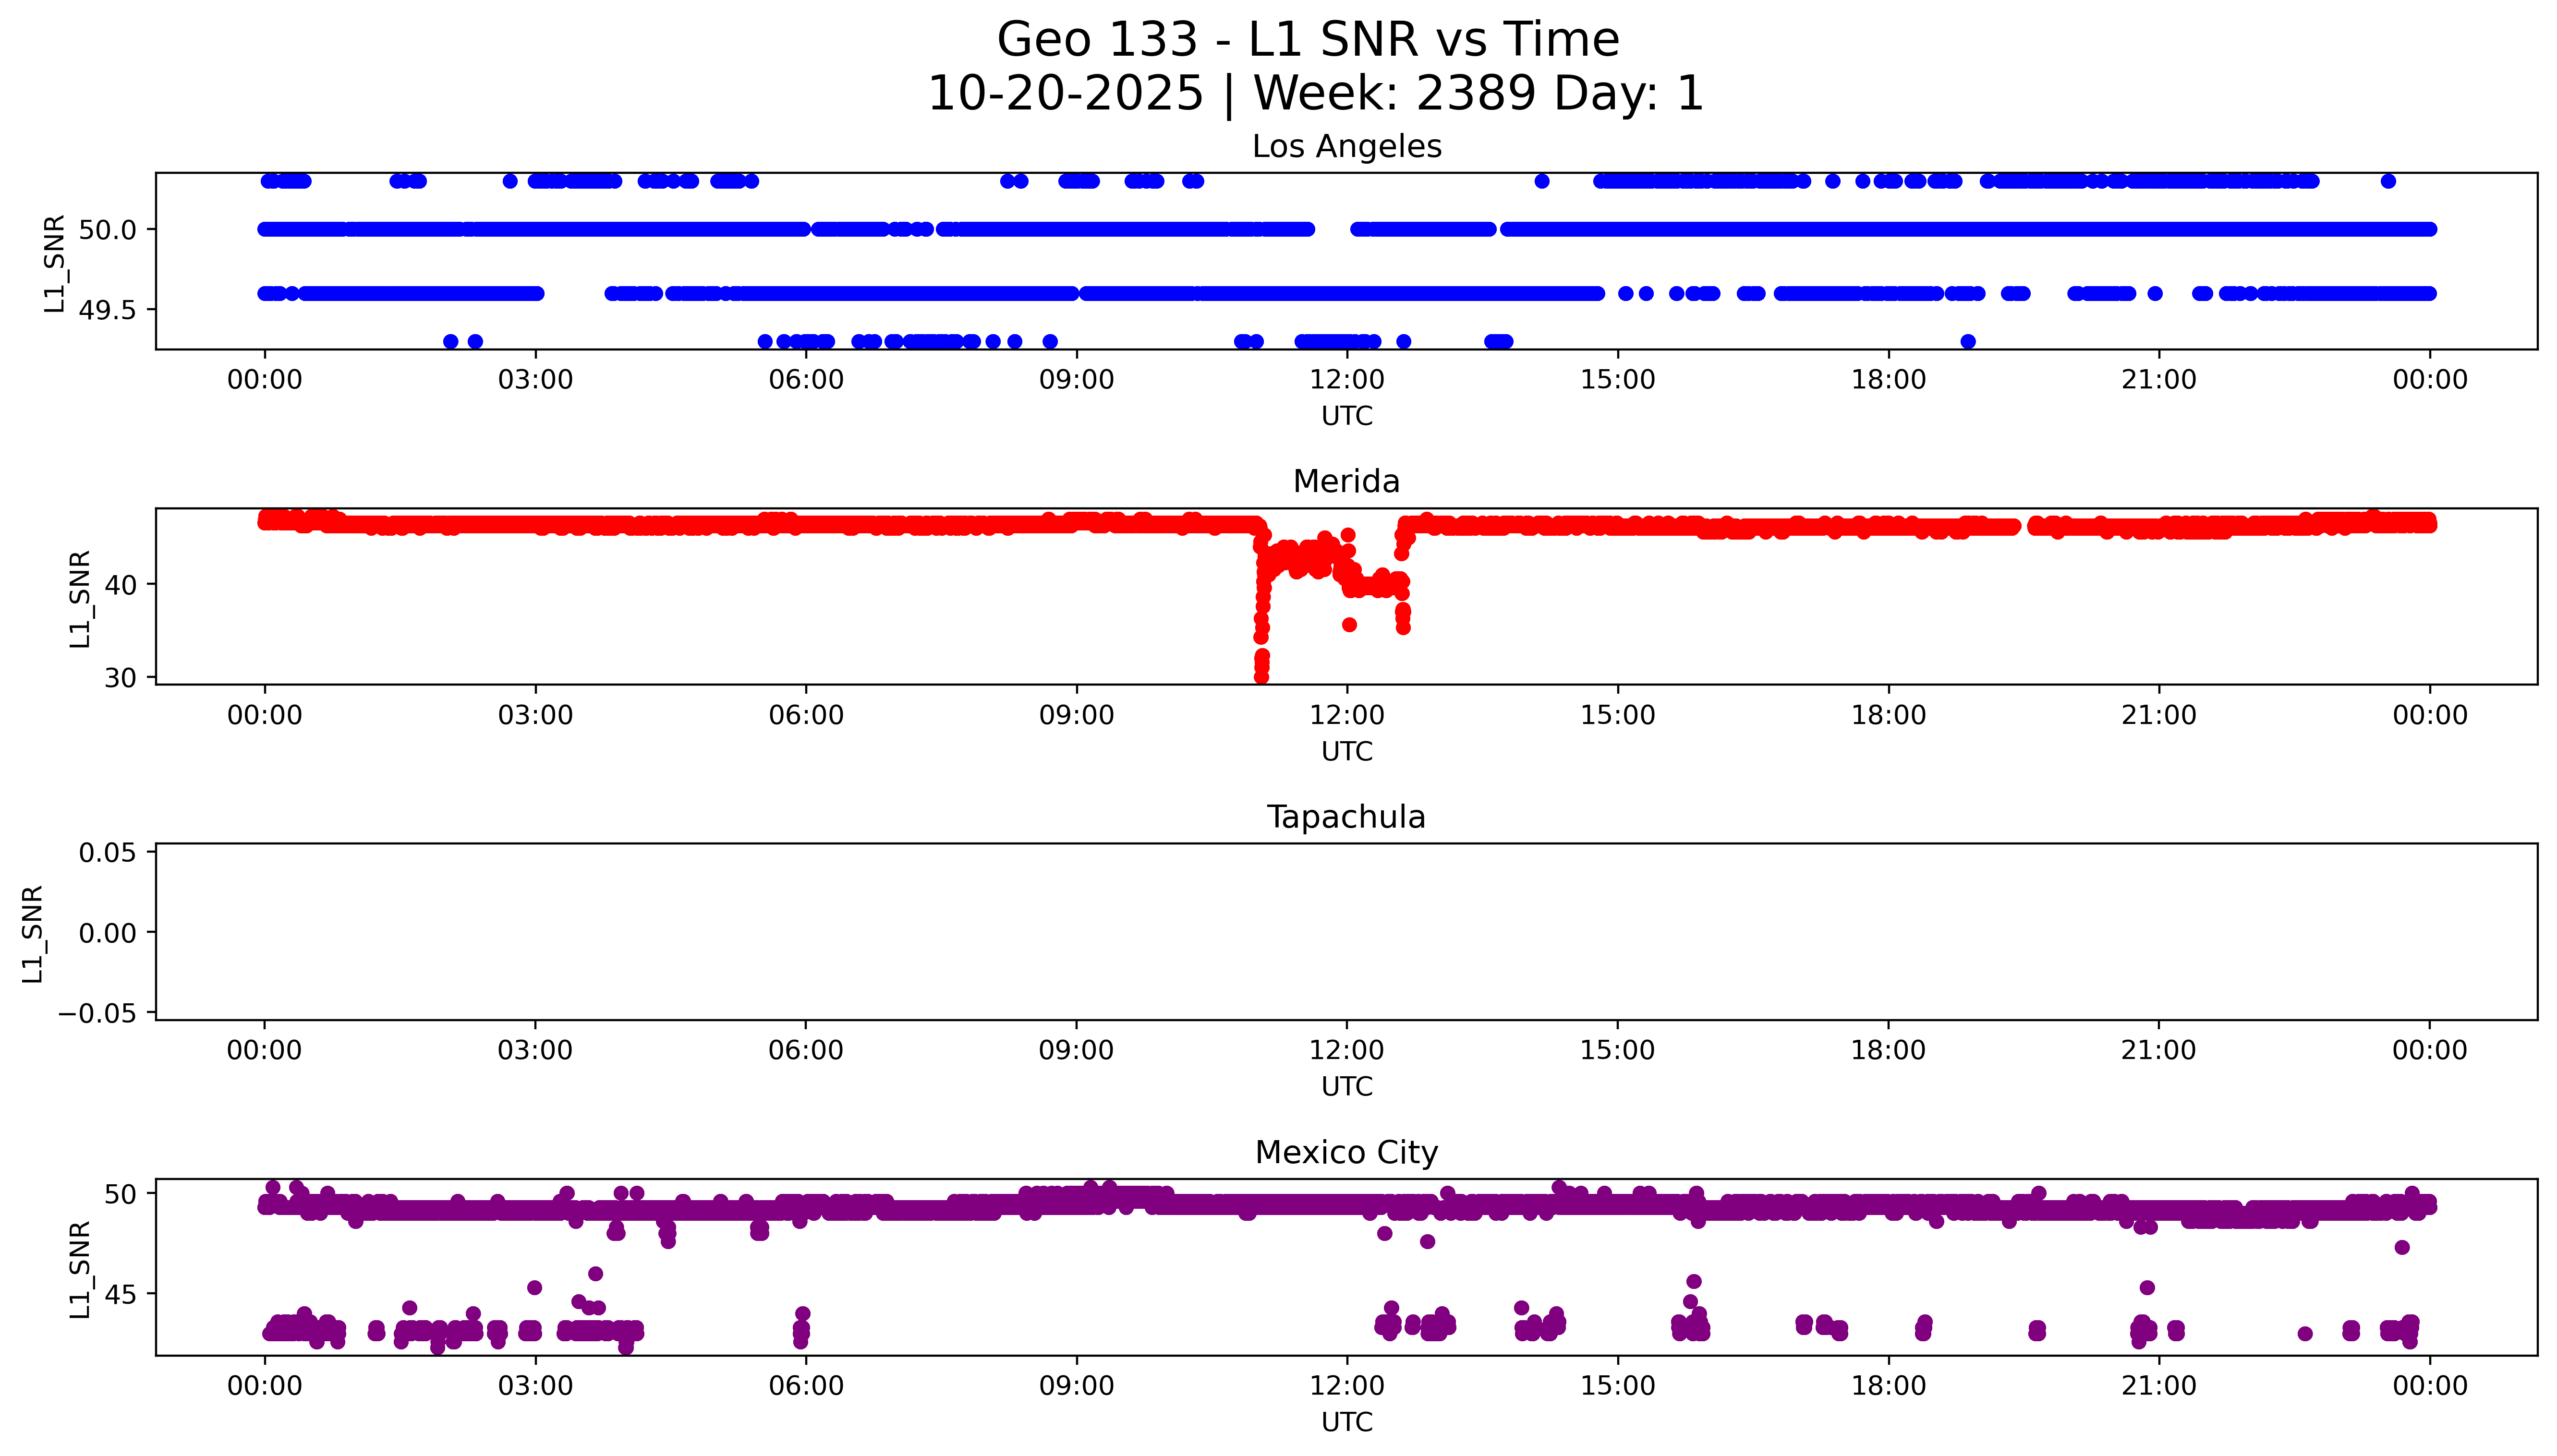Click the 45 y-axis label in the Mexico City plot
Image resolution: width=2557 pixels, height=1456 pixels.
(120, 1295)
